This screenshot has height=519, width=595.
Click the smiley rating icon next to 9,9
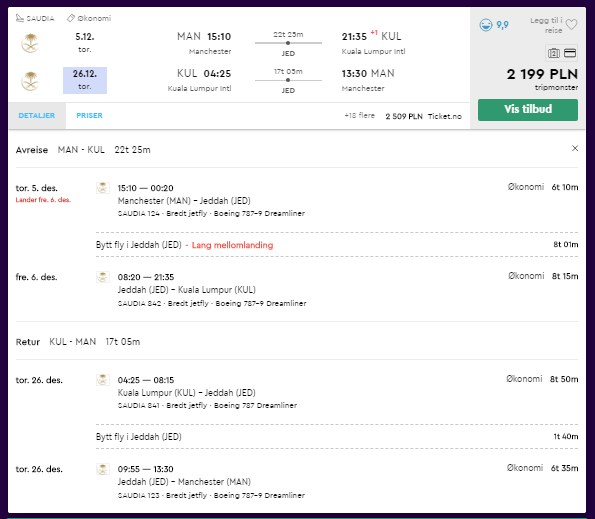pos(486,25)
